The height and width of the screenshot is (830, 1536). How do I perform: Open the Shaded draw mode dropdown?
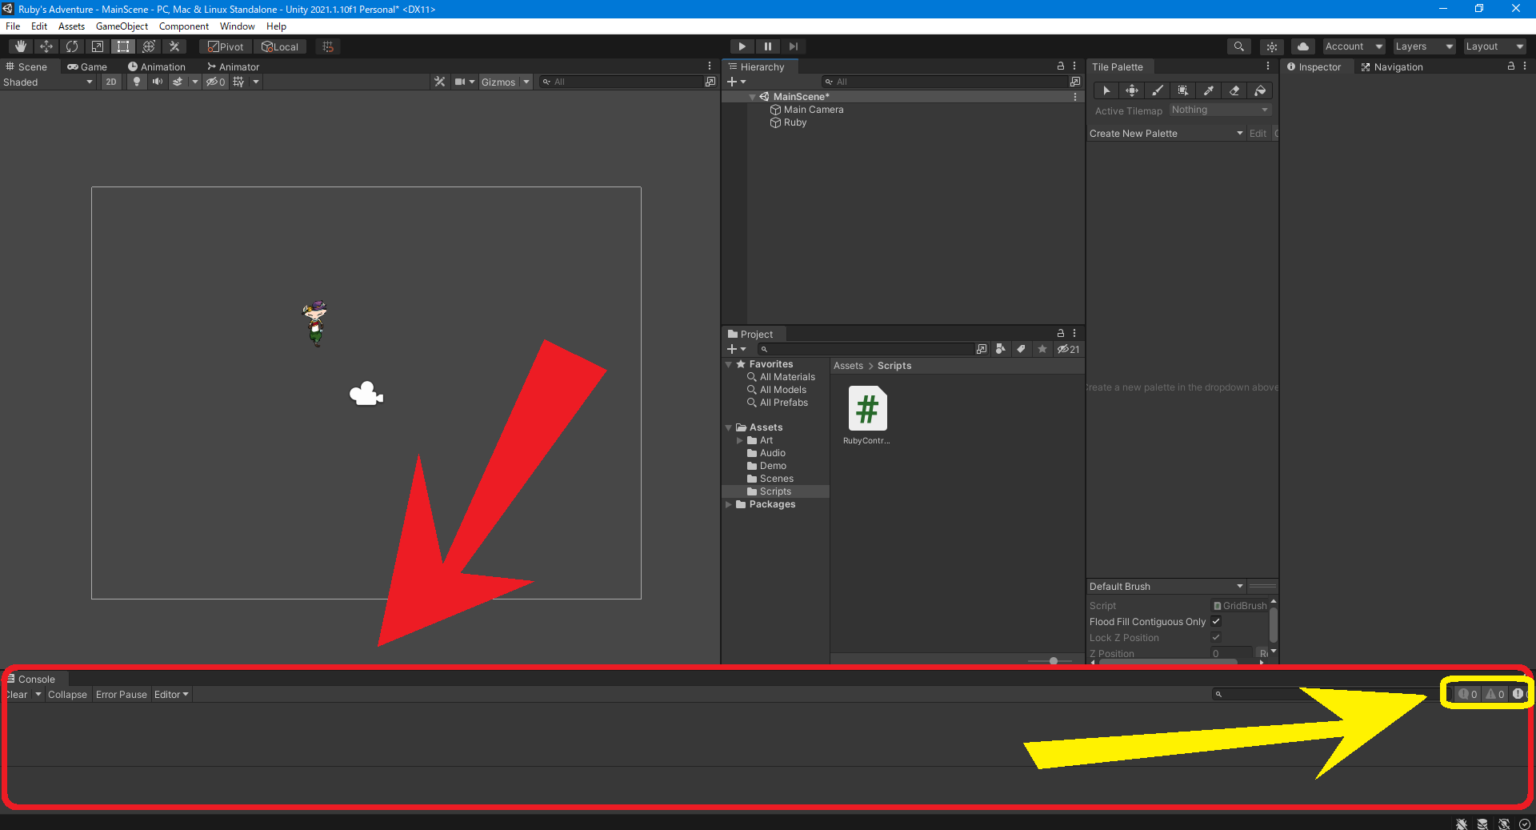(x=47, y=82)
